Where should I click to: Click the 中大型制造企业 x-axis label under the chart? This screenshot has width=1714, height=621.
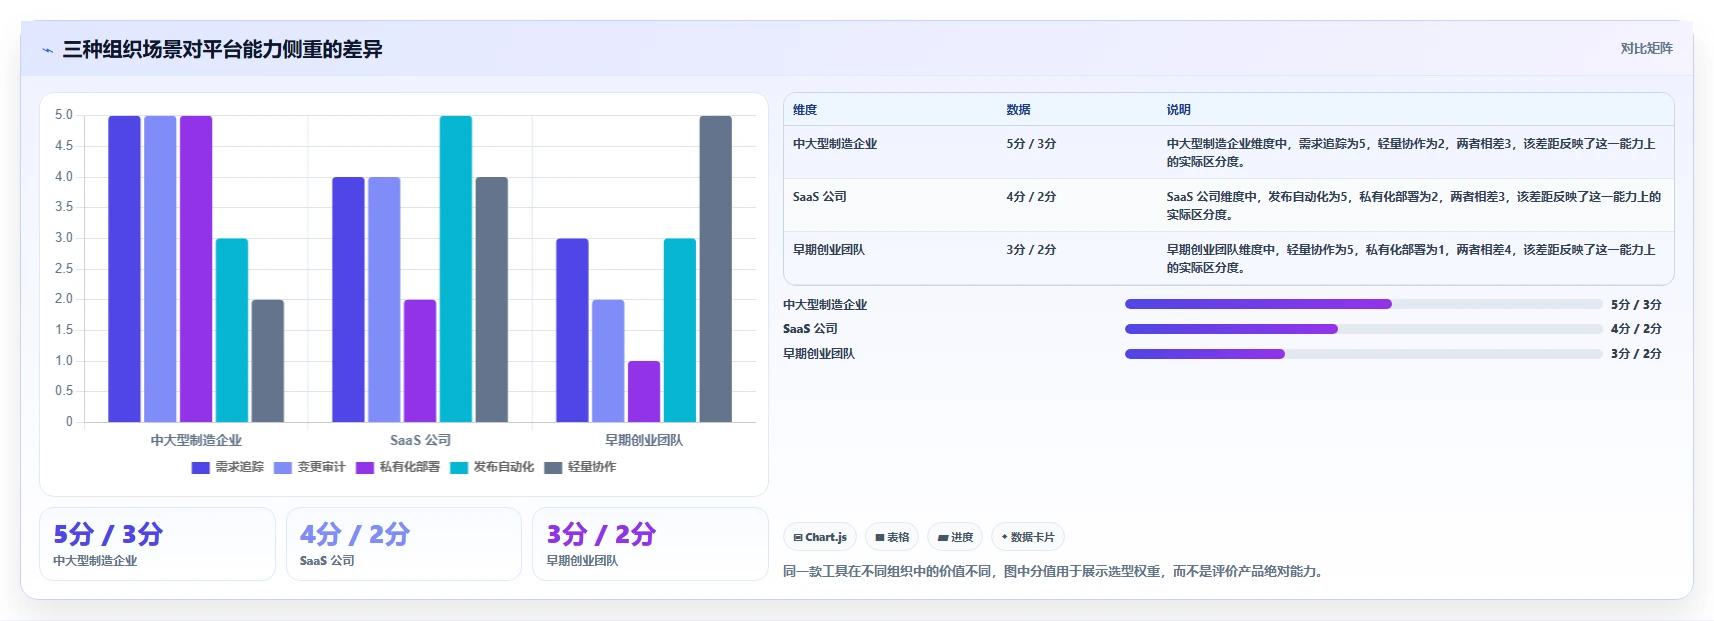coord(196,440)
